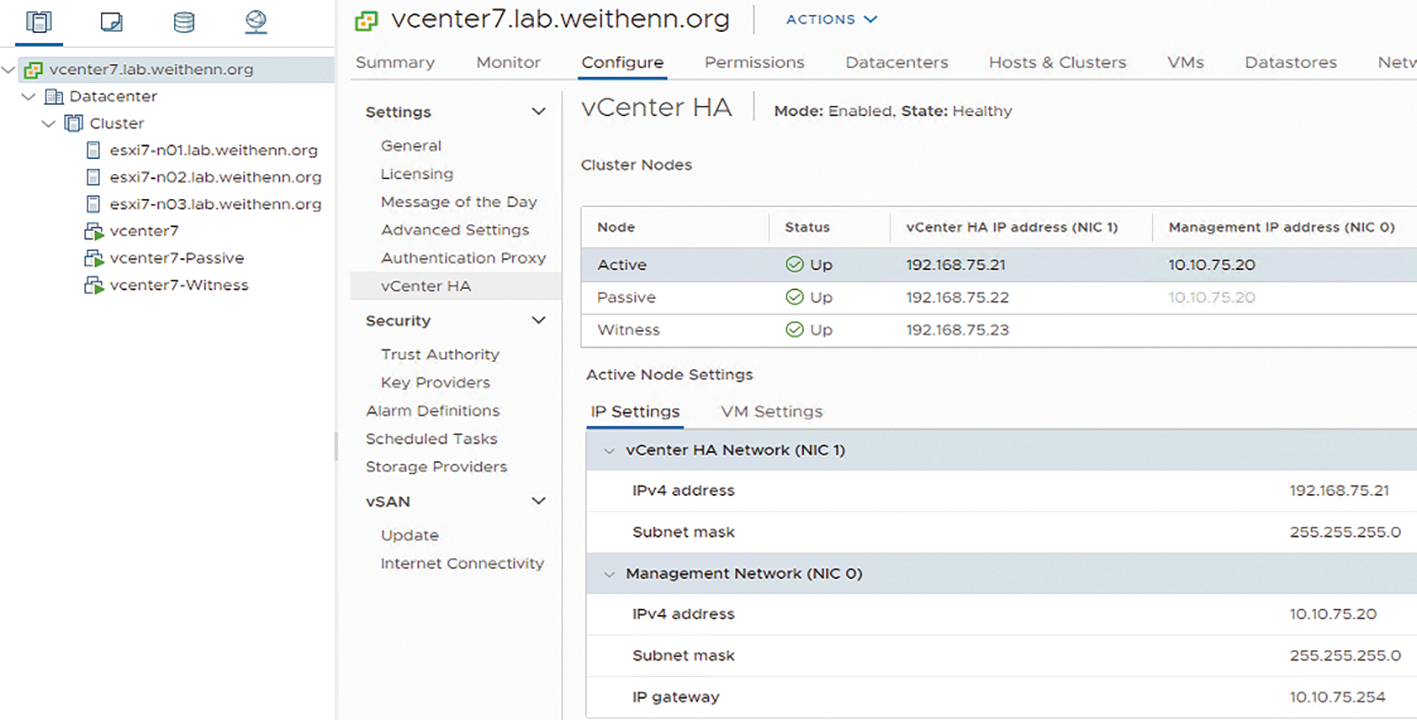This screenshot has width=1417, height=720.
Task: Click the vCenter icon in the page header
Action: 368,20
